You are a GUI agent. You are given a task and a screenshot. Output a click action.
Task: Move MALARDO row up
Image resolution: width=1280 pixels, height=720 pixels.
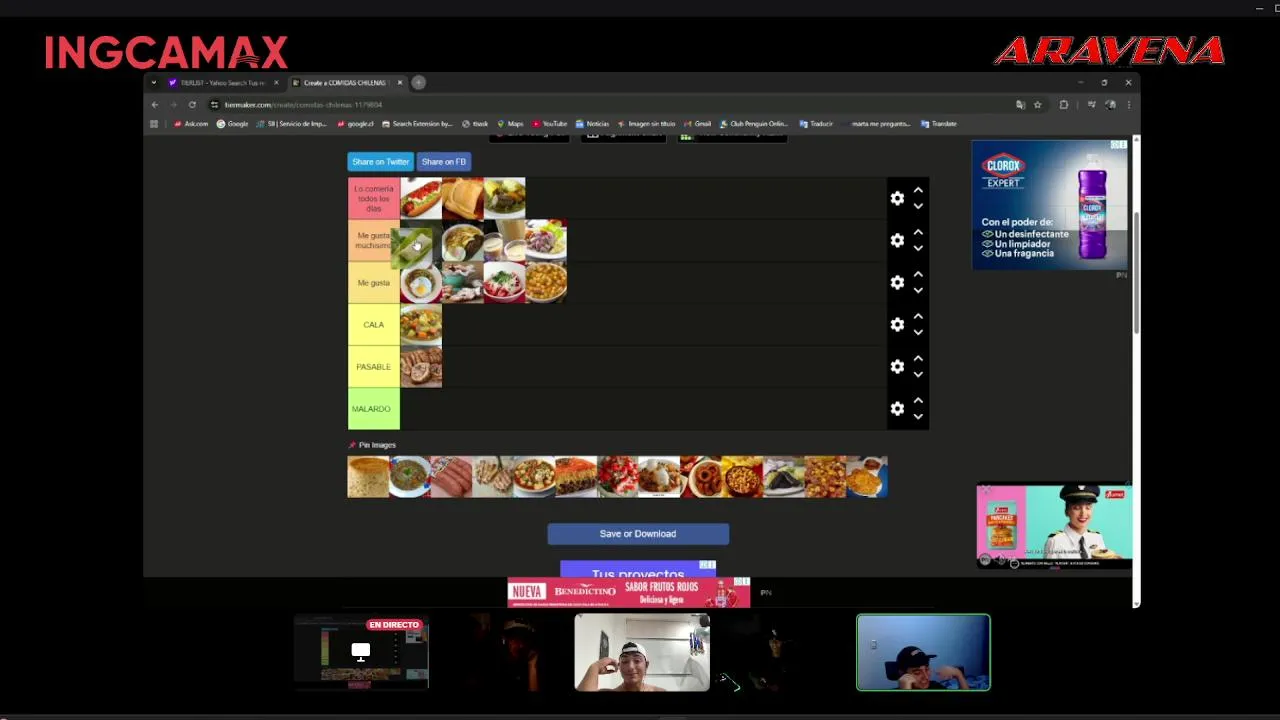(918, 400)
